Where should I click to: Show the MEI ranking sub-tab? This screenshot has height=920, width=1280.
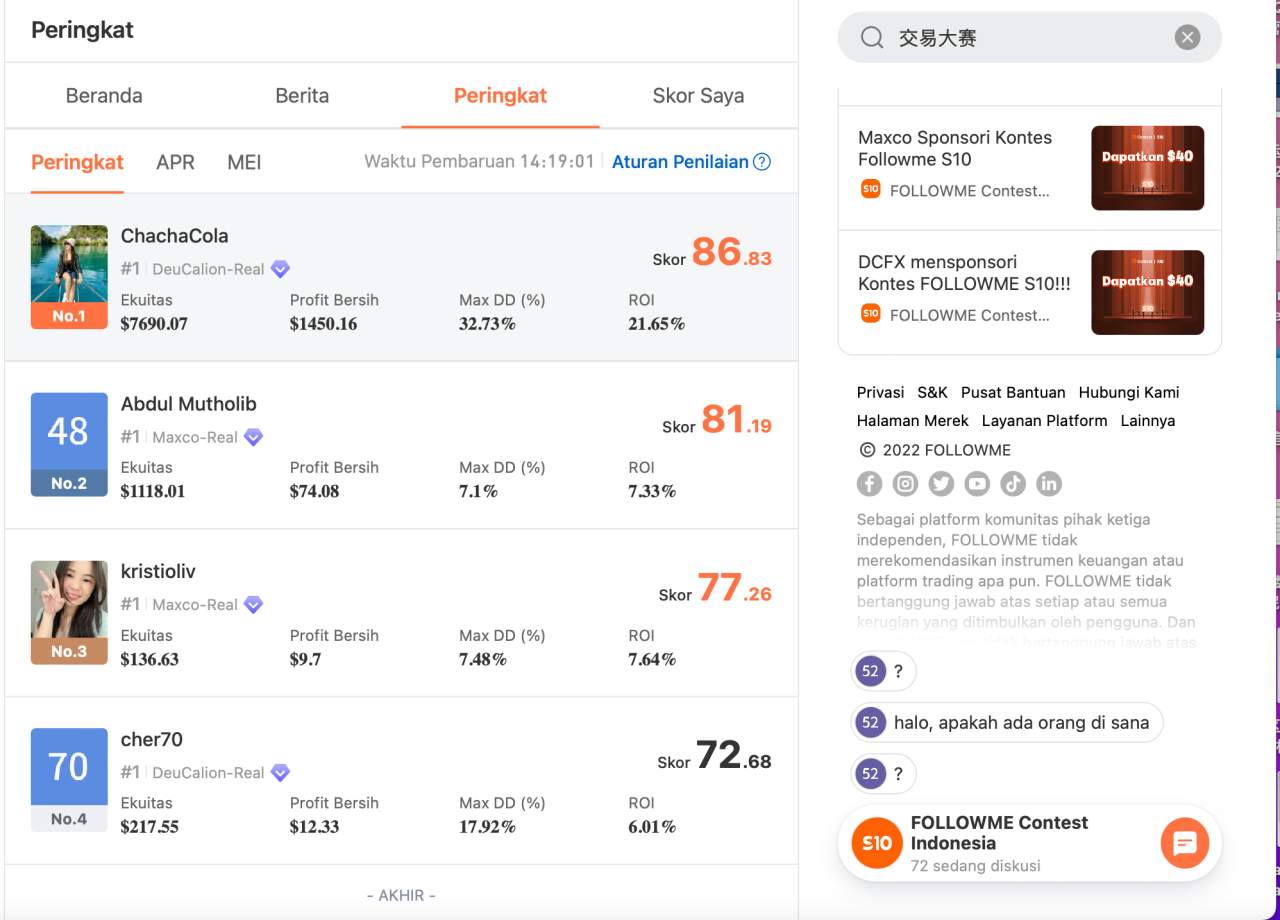(x=244, y=162)
